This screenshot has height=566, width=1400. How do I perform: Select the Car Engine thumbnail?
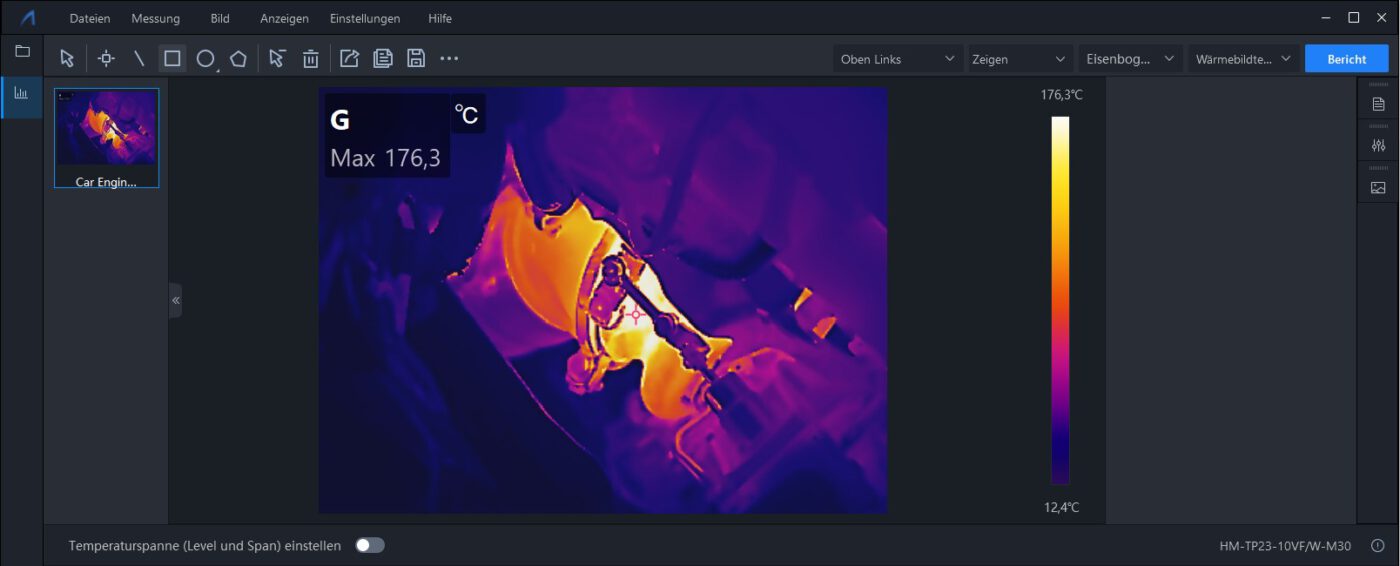pos(106,138)
